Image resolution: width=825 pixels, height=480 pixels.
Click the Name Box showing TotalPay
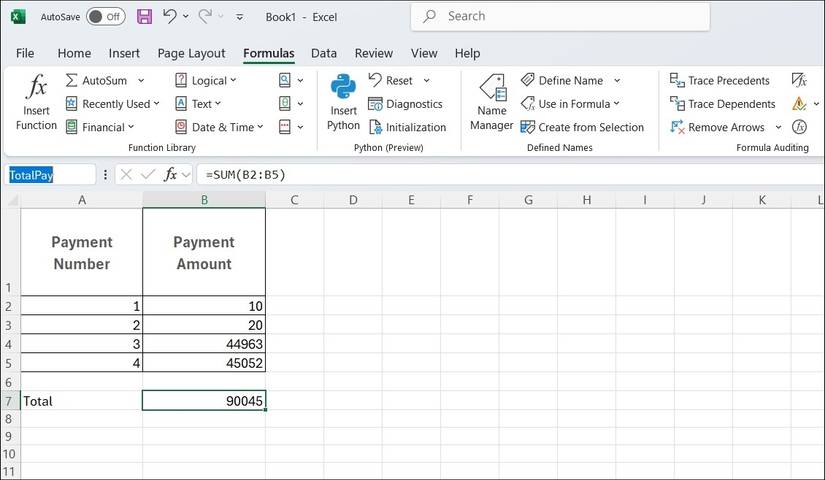[50, 174]
